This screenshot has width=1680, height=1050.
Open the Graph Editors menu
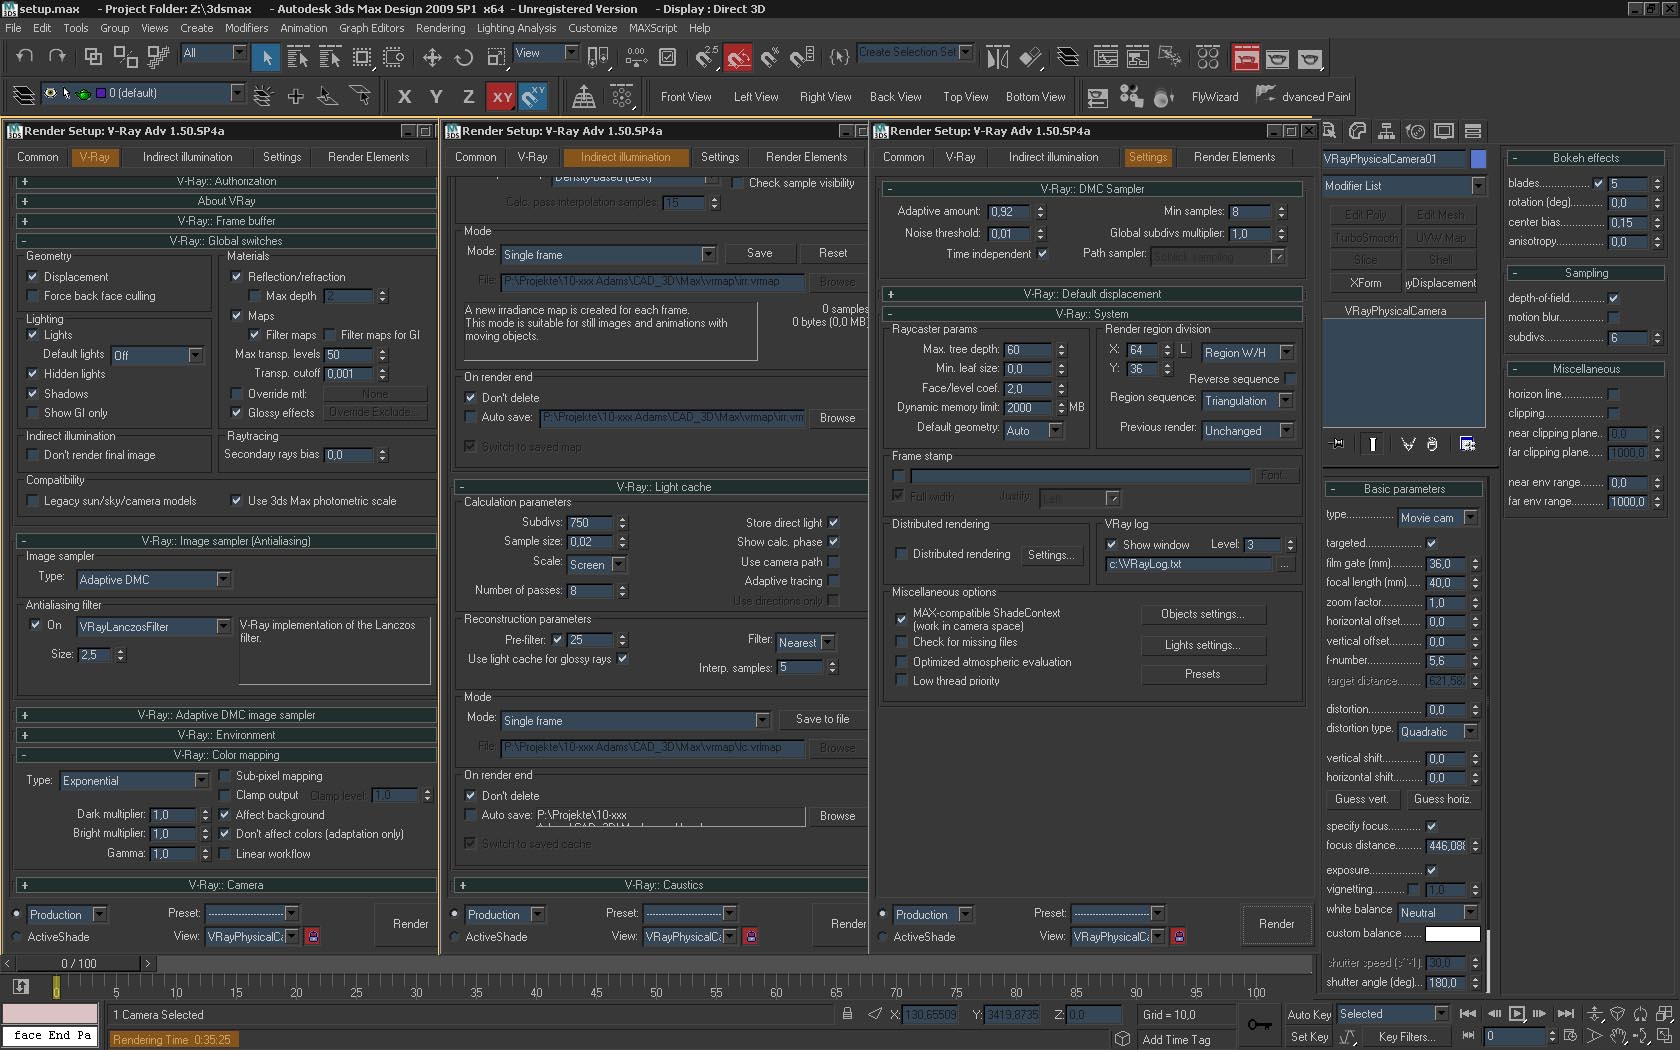click(371, 28)
